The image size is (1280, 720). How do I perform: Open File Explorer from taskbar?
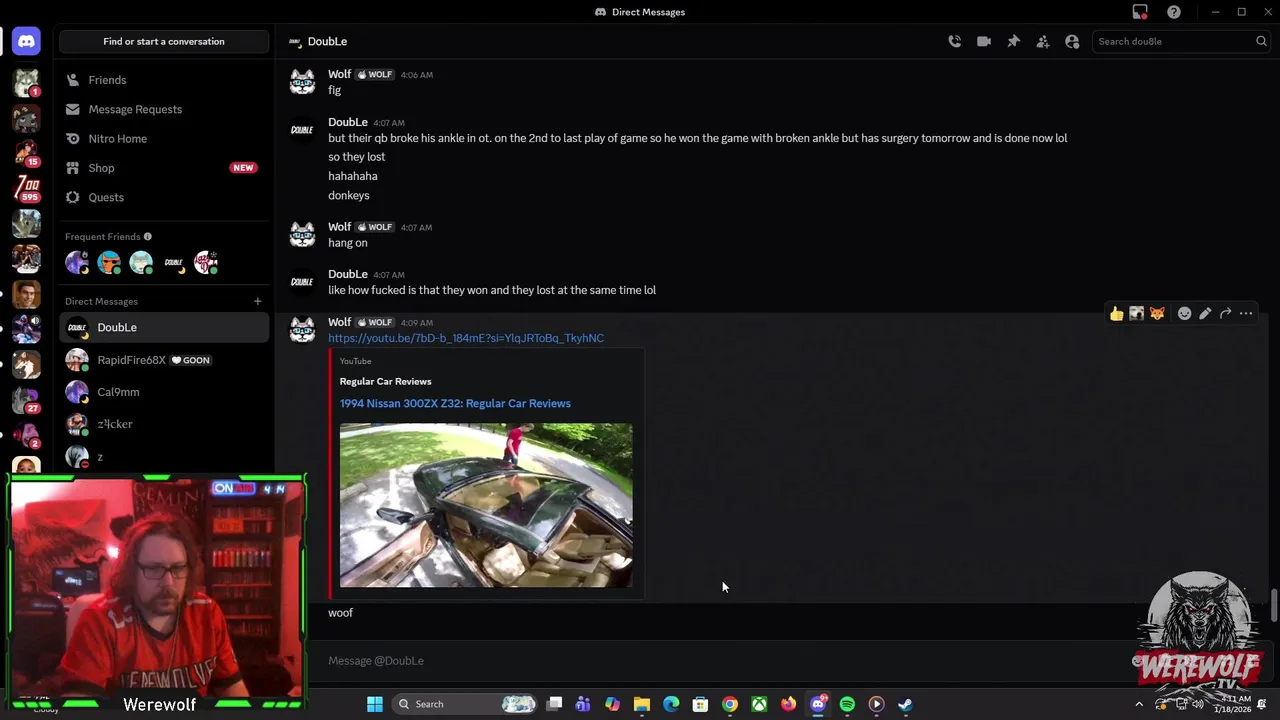tap(642, 704)
